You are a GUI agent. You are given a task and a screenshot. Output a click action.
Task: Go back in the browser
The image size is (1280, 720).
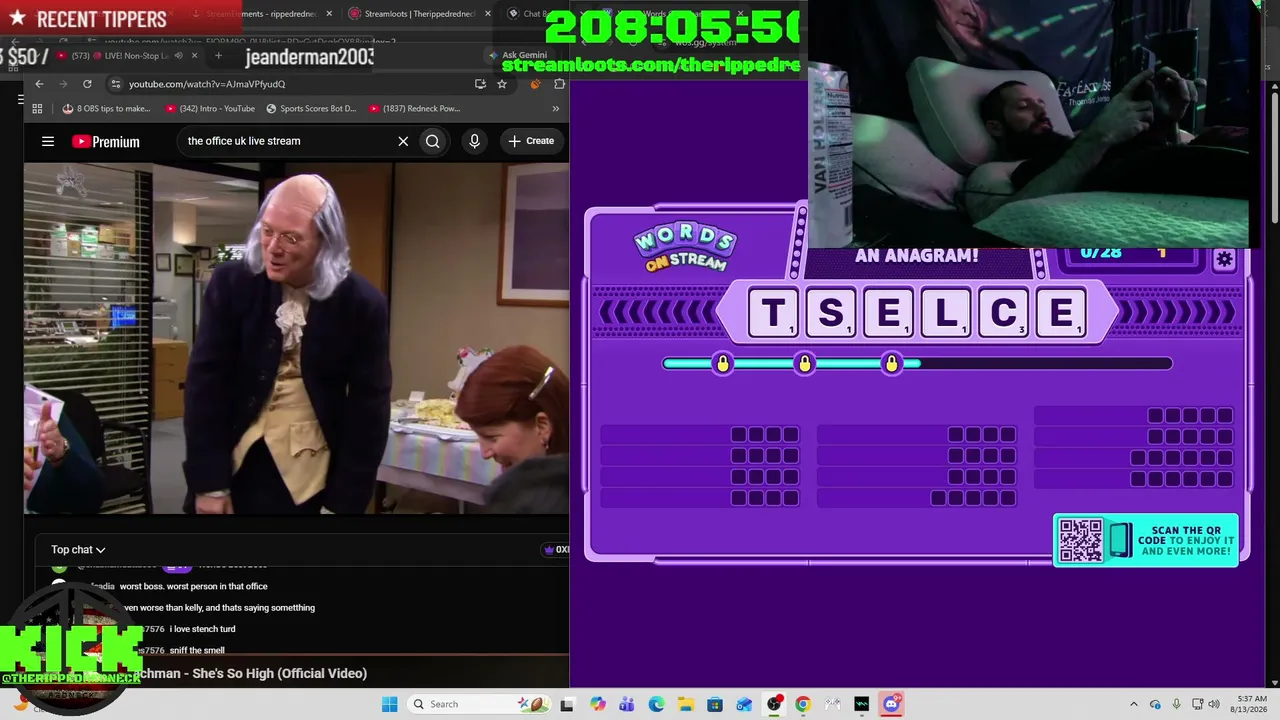tap(39, 84)
